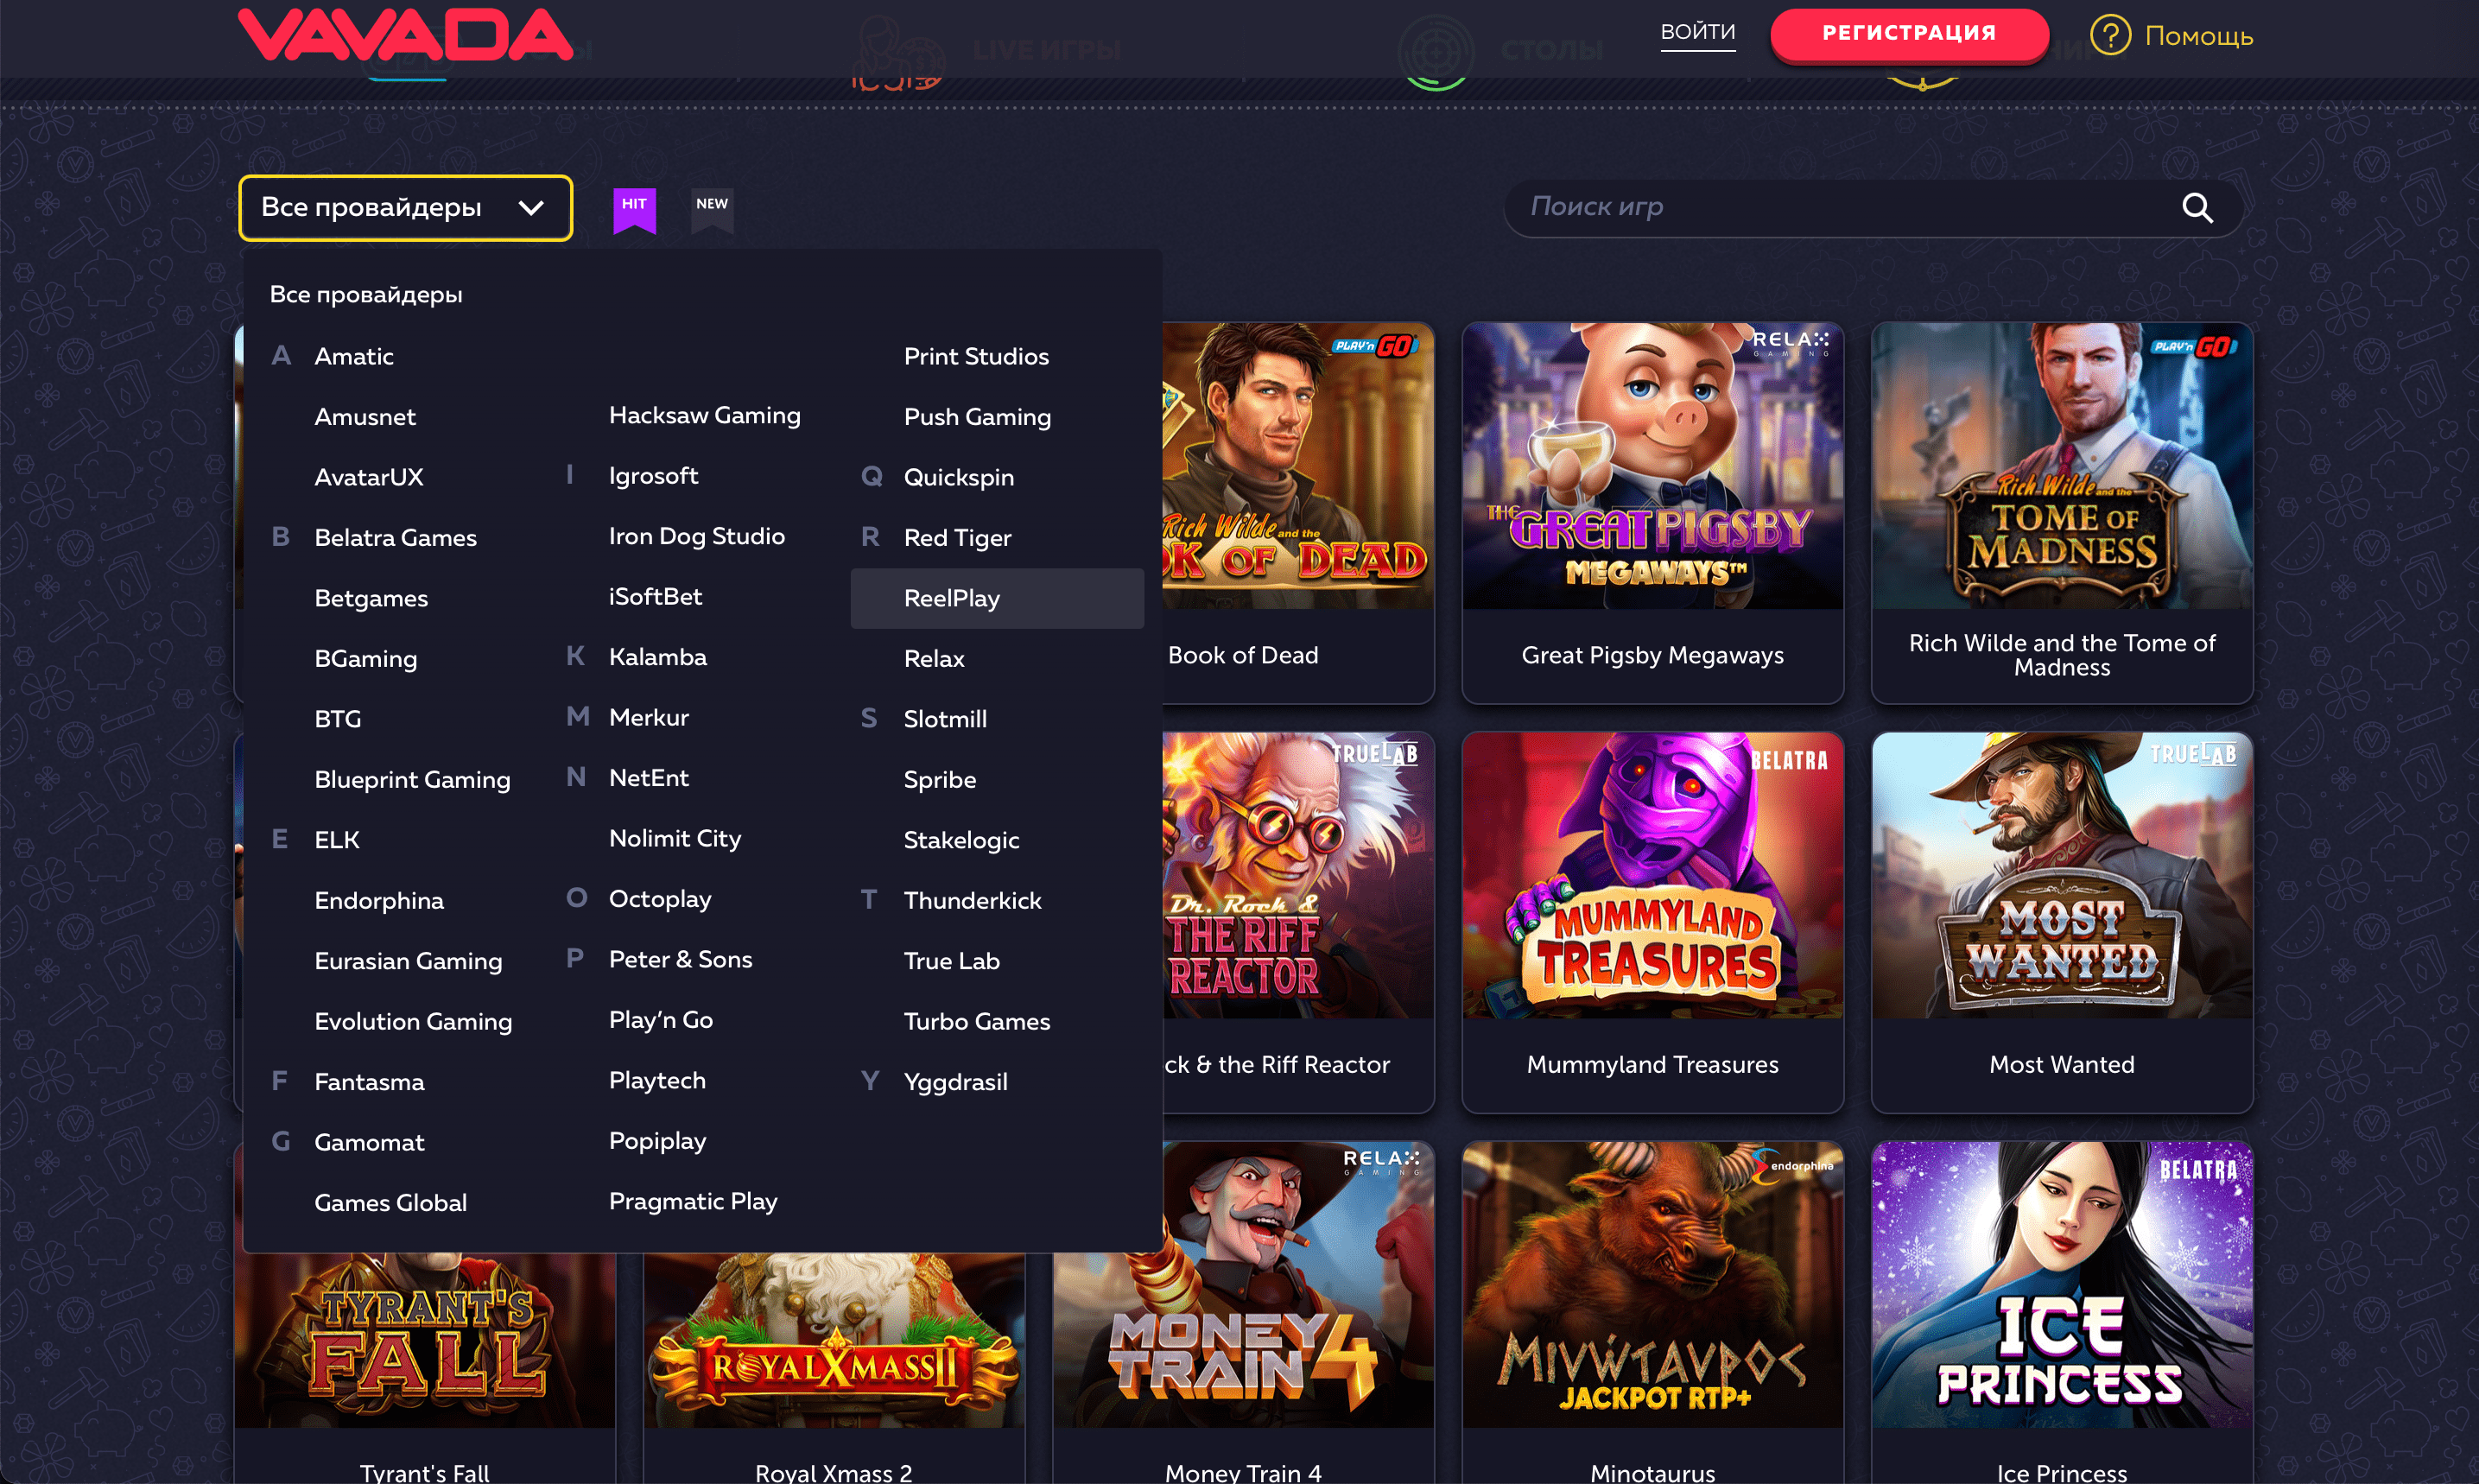
Task: Pick Relax provider
Action: pos(934,659)
